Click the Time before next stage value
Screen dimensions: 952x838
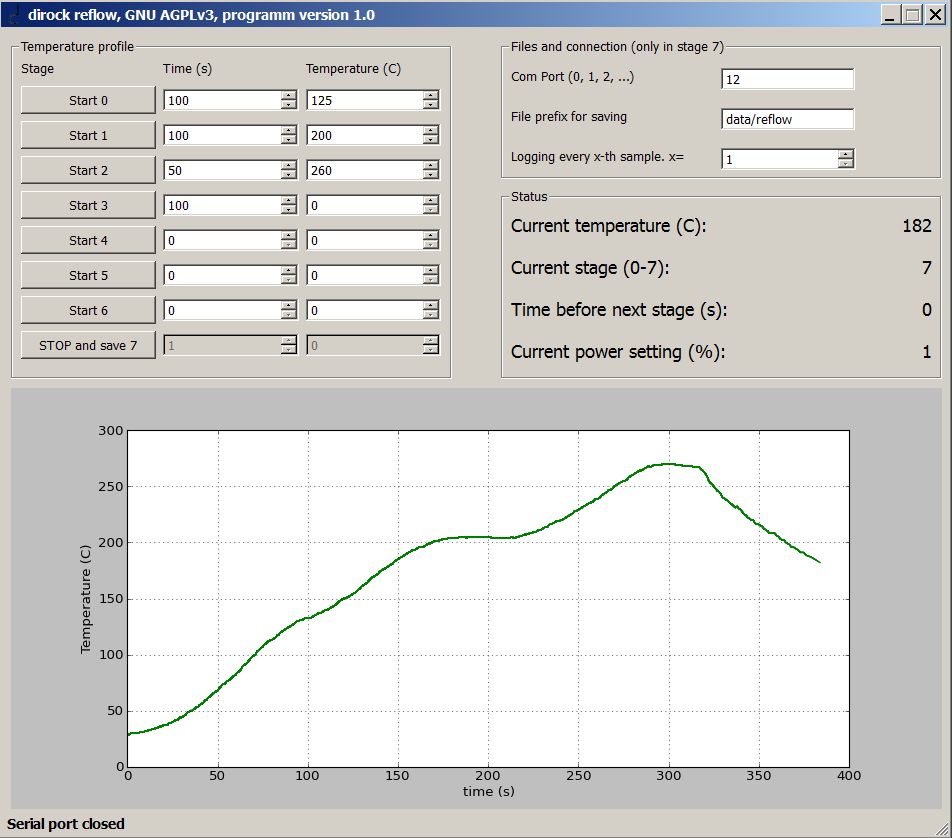click(926, 310)
